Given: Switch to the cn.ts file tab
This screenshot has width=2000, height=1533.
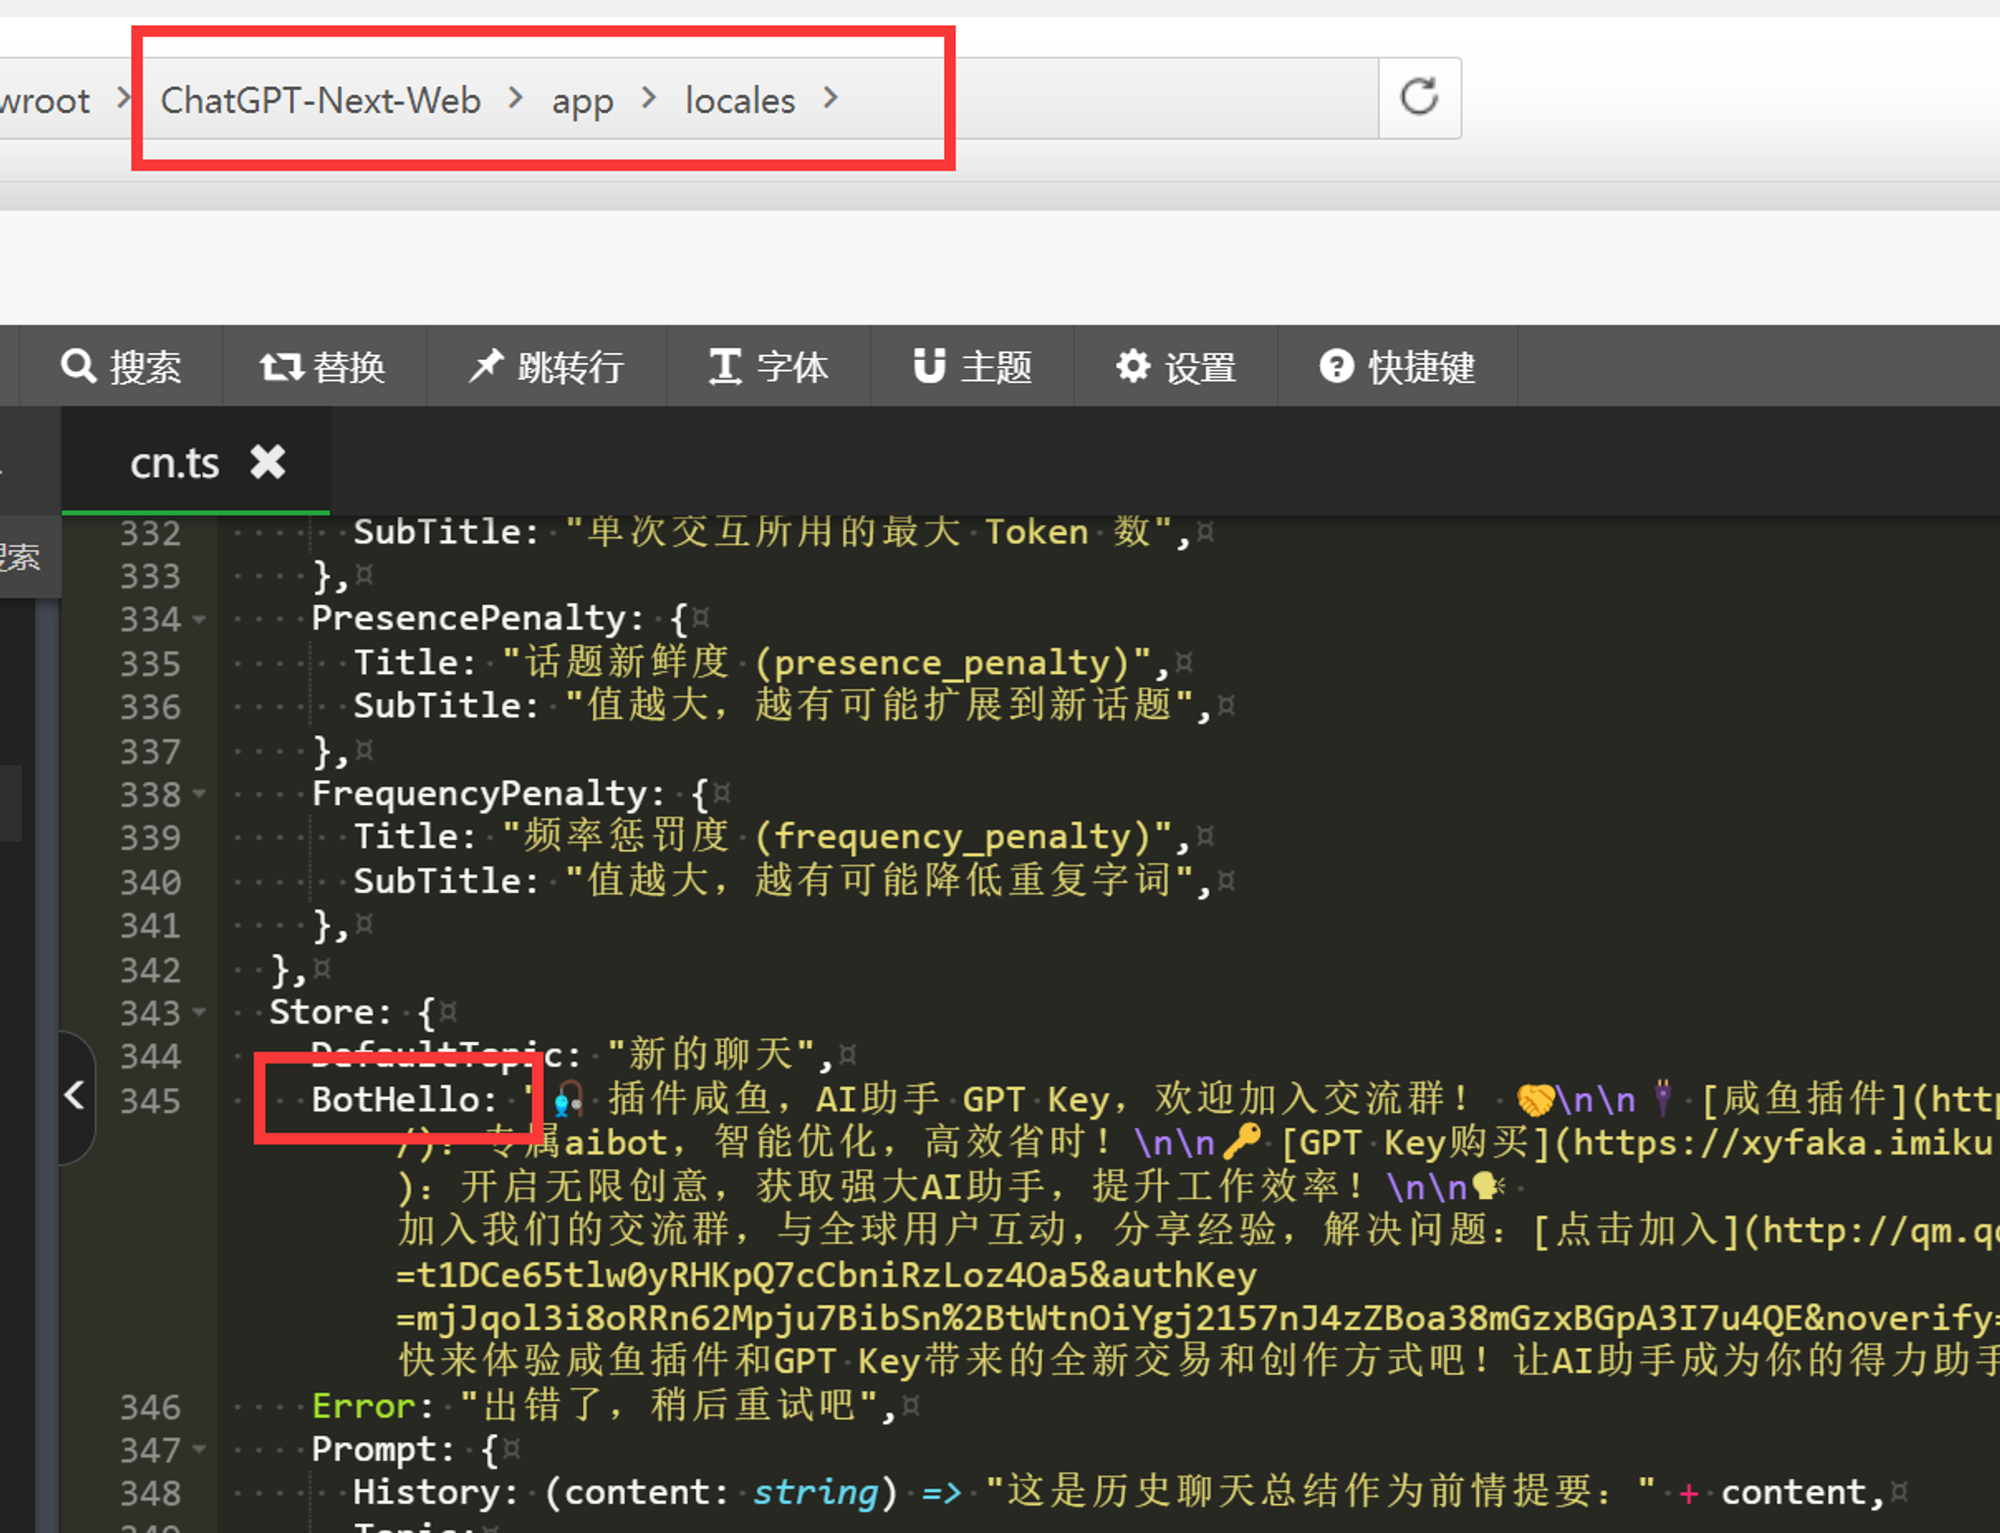Looking at the screenshot, I should (174, 463).
